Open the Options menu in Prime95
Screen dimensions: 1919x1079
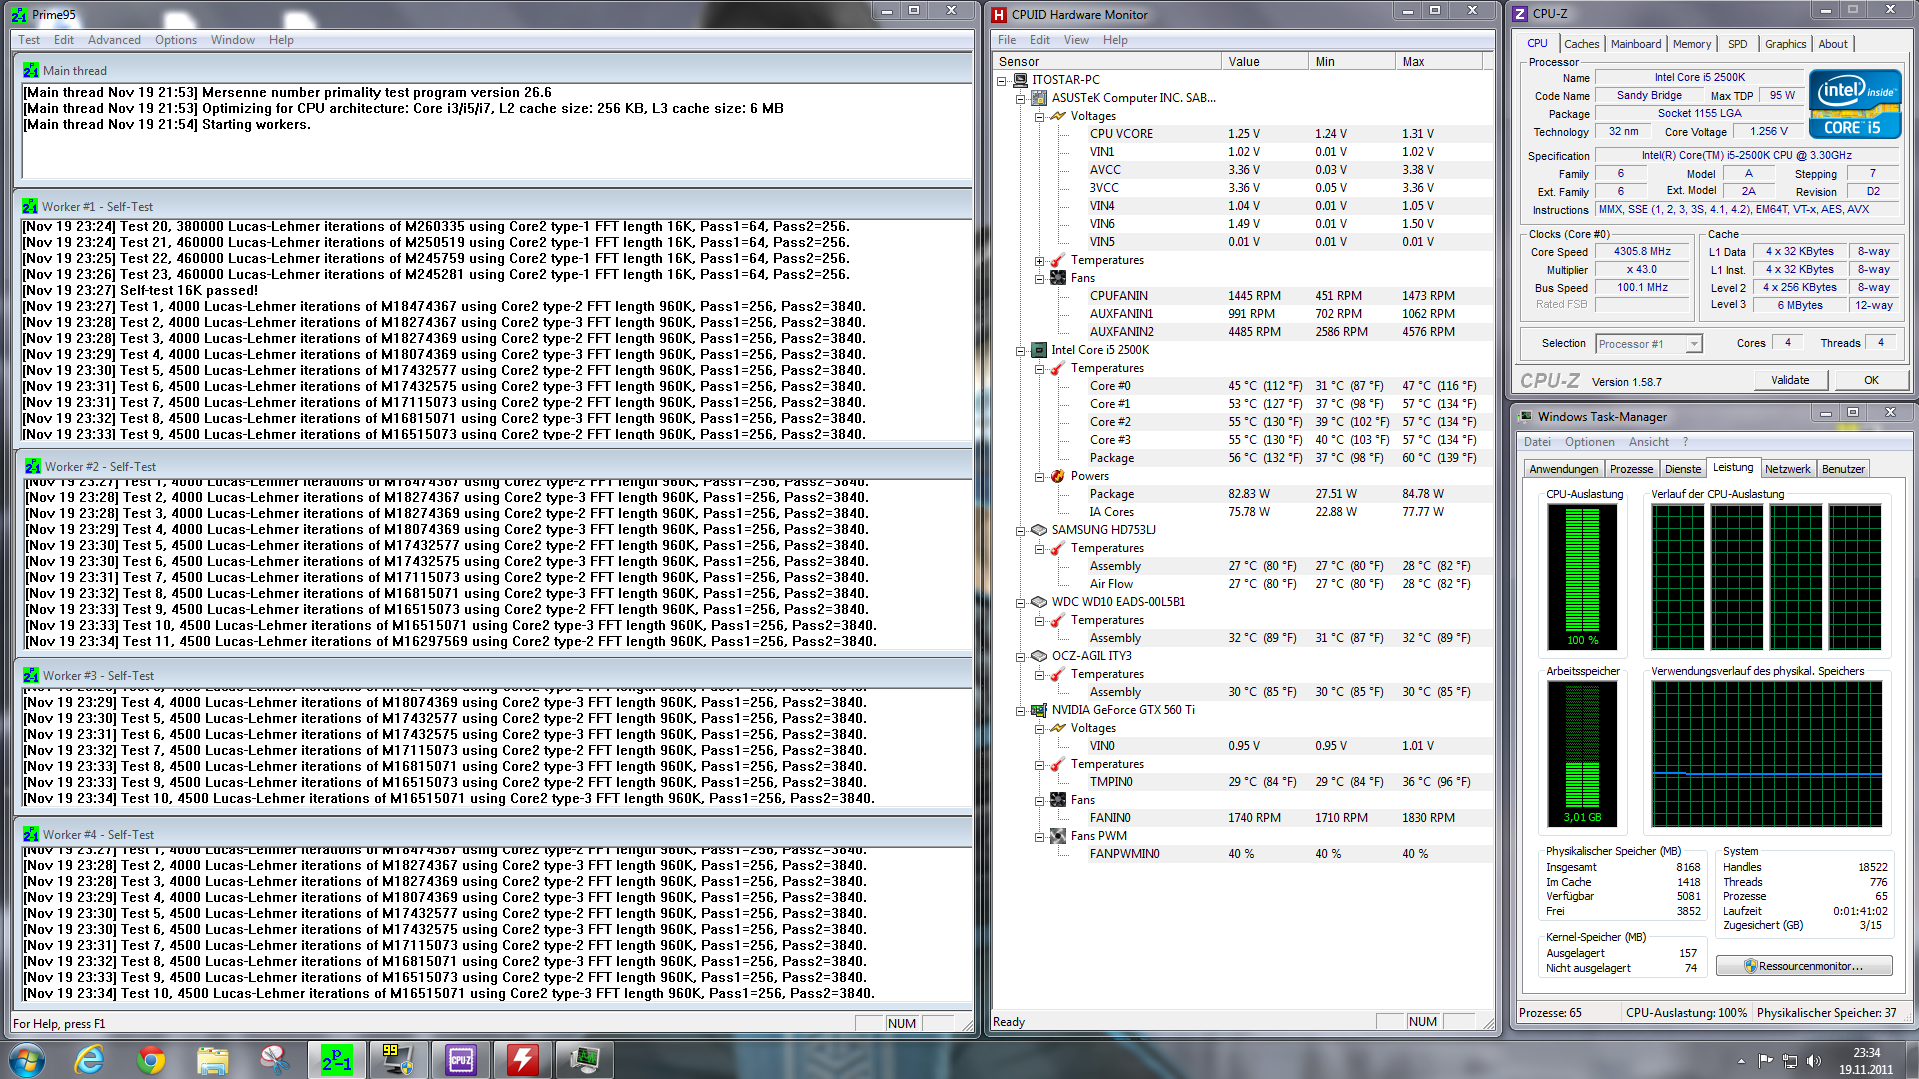pyautogui.click(x=176, y=40)
